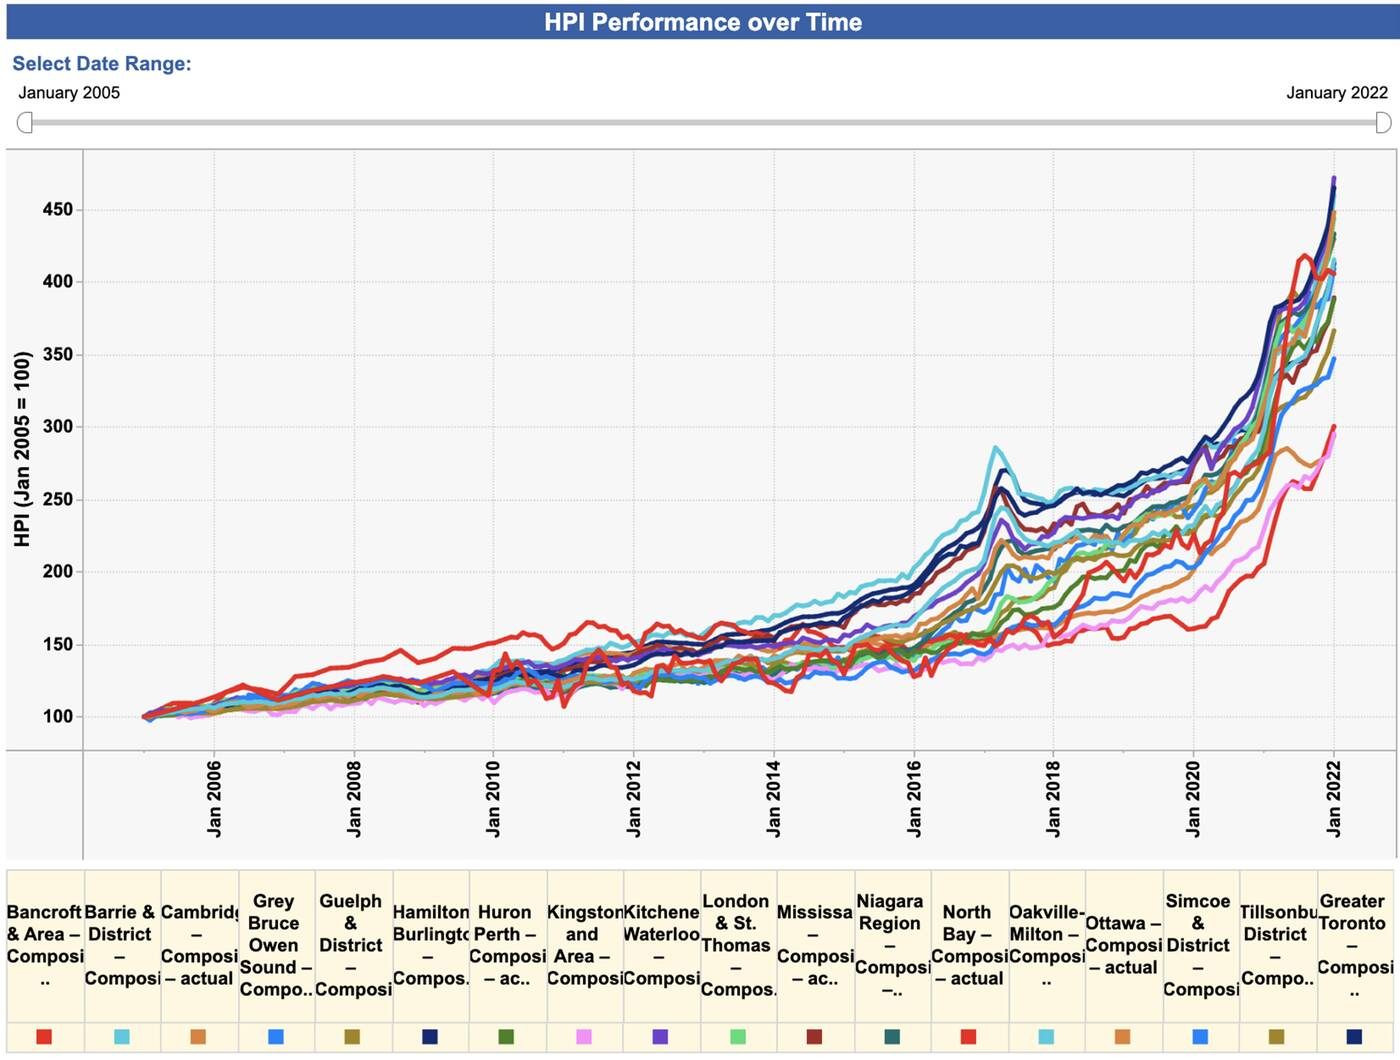Select the Oakville-Milton legend label
Viewport: 1400px width, 1060px height.
(1046, 944)
